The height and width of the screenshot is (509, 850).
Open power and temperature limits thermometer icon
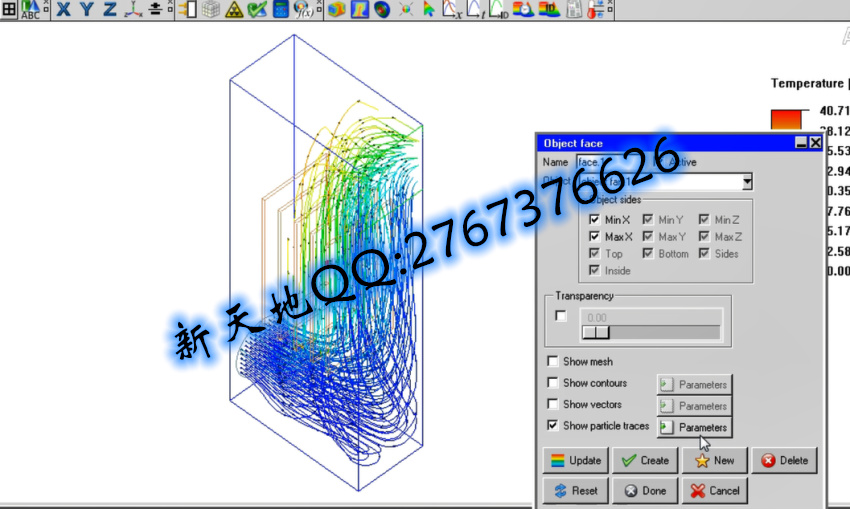pyautogui.click(x=595, y=9)
